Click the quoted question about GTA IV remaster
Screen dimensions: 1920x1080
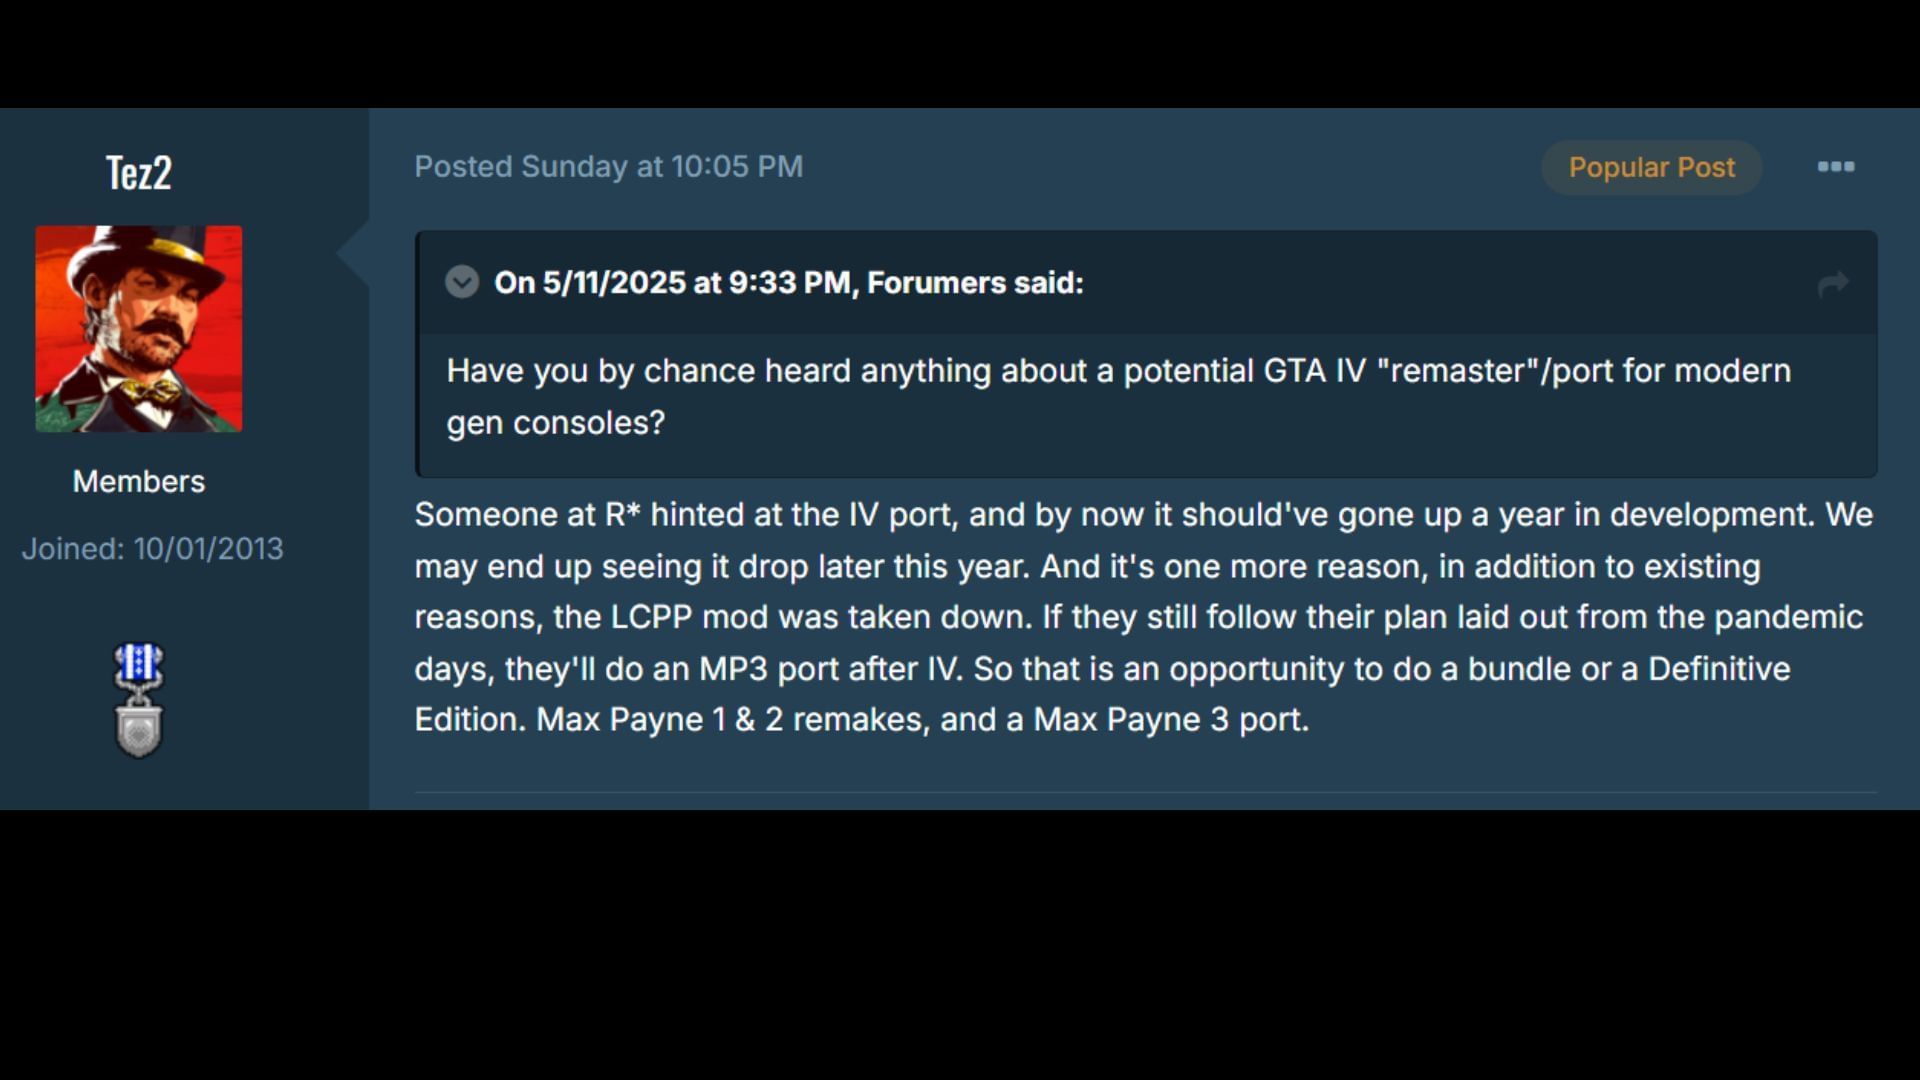[1118, 371]
